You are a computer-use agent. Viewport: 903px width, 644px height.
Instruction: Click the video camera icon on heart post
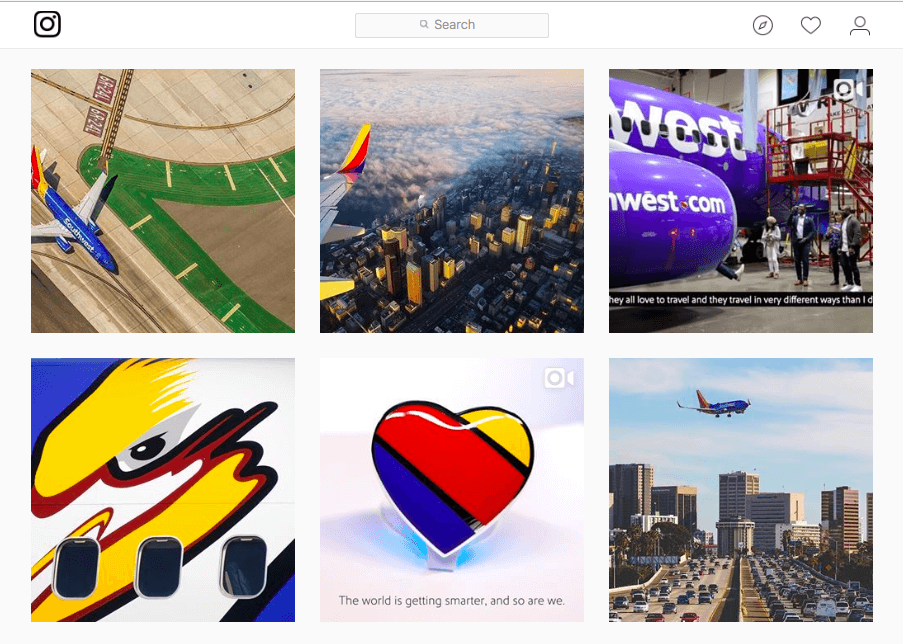coord(559,378)
